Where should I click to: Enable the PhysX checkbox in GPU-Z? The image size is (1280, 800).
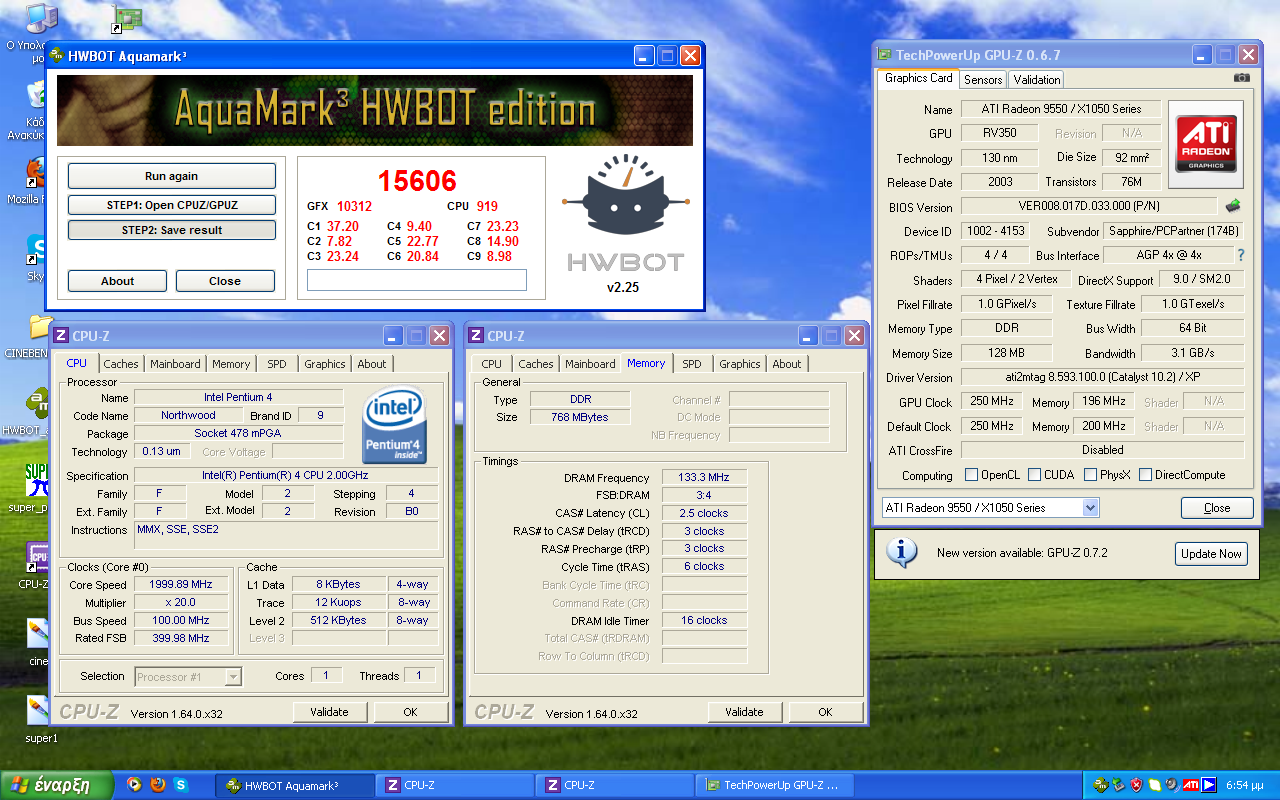tap(1090, 475)
